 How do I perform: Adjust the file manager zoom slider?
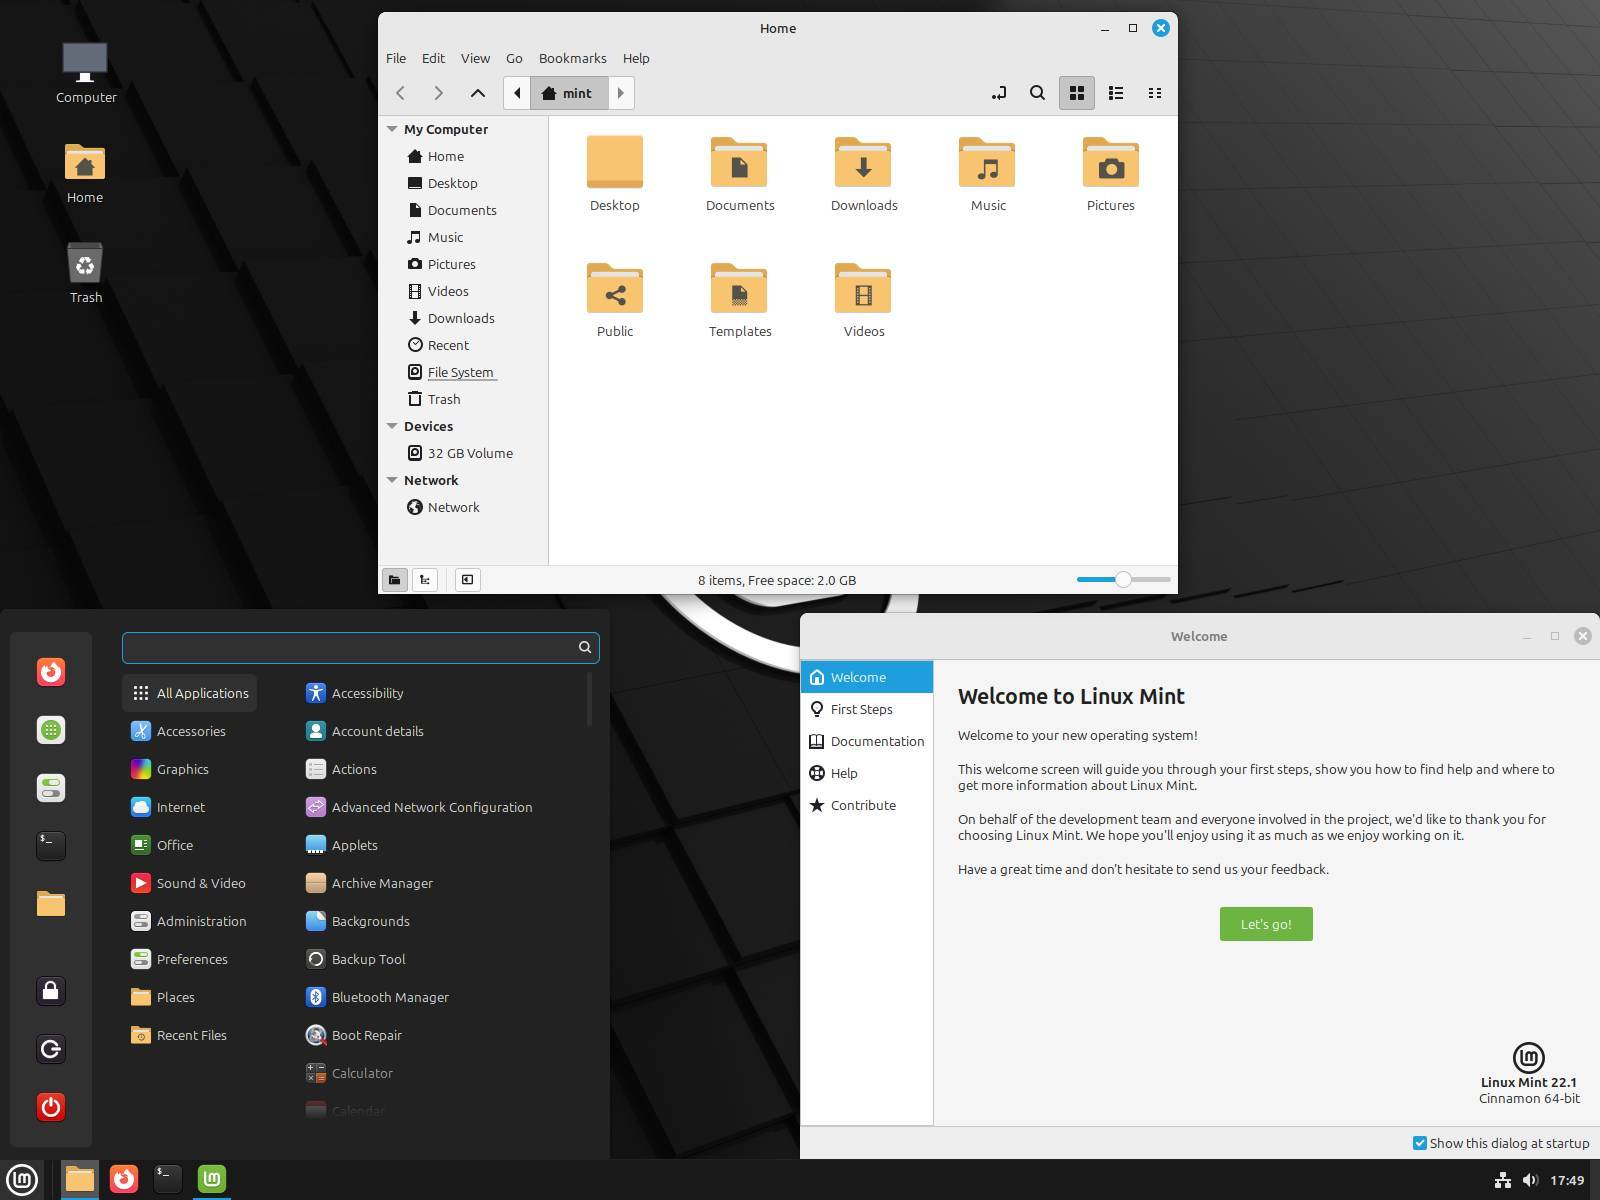coord(1123,579)
